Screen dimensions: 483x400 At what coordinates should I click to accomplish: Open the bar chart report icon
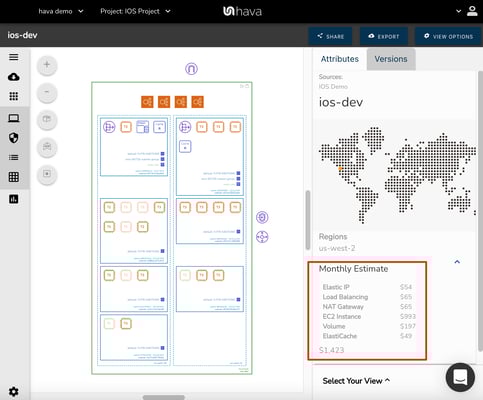coord(14,199)
